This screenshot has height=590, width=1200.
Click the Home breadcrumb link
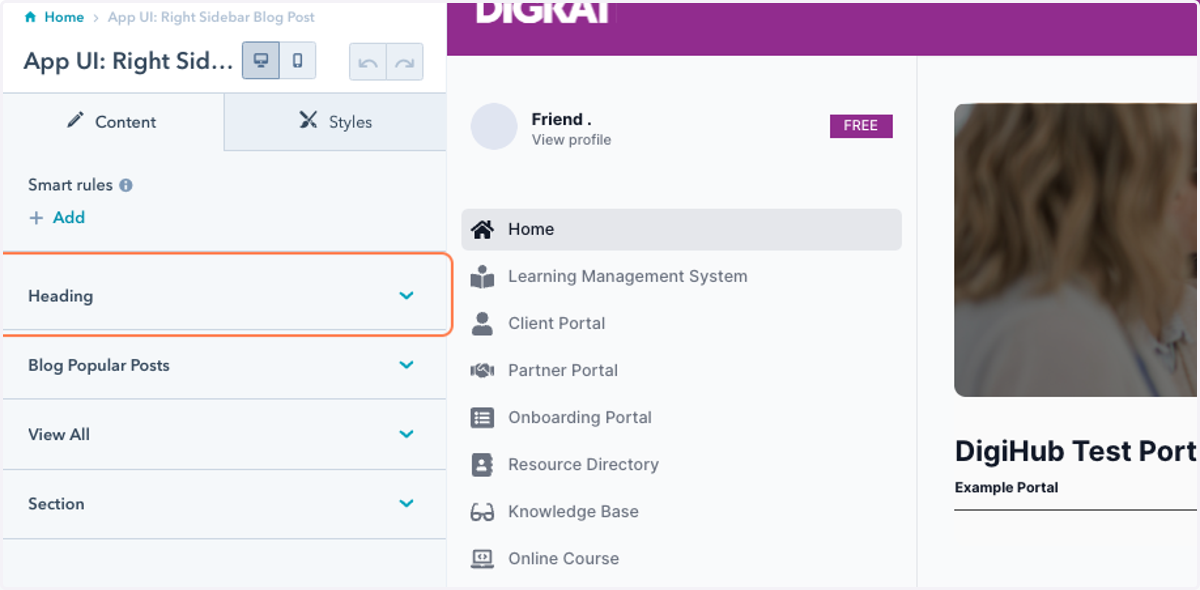[x=64, y=17]
